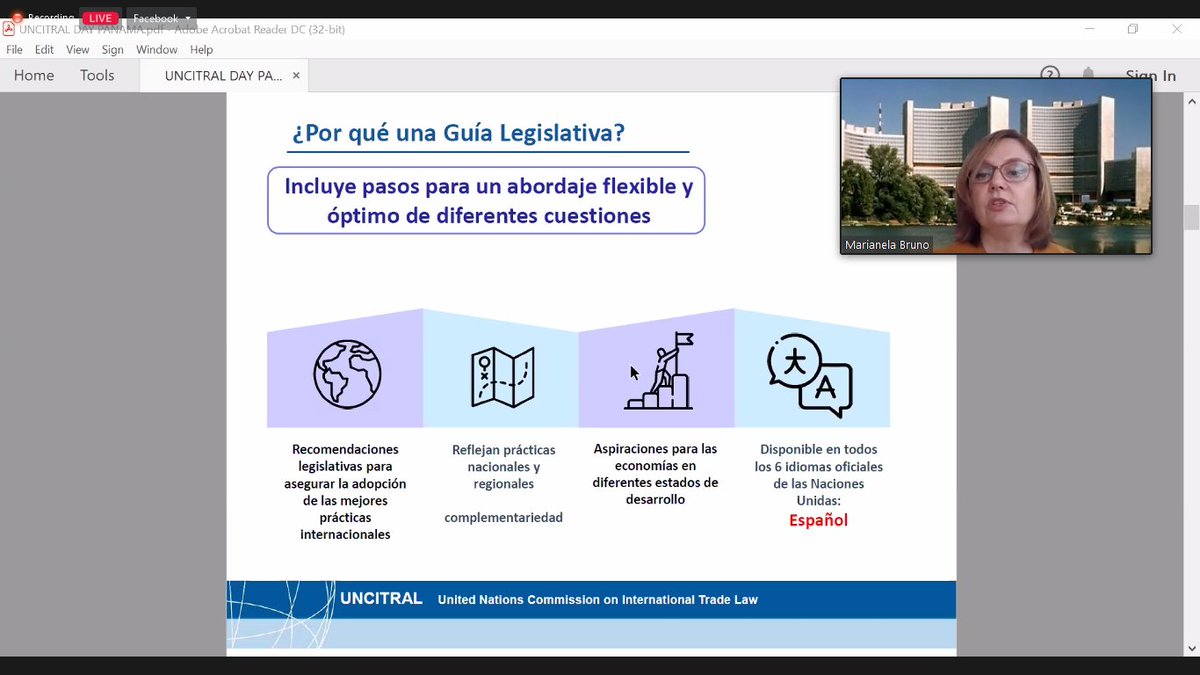Switch to the Tools tab
The image size is (1200, 675).
coord(97,75)
